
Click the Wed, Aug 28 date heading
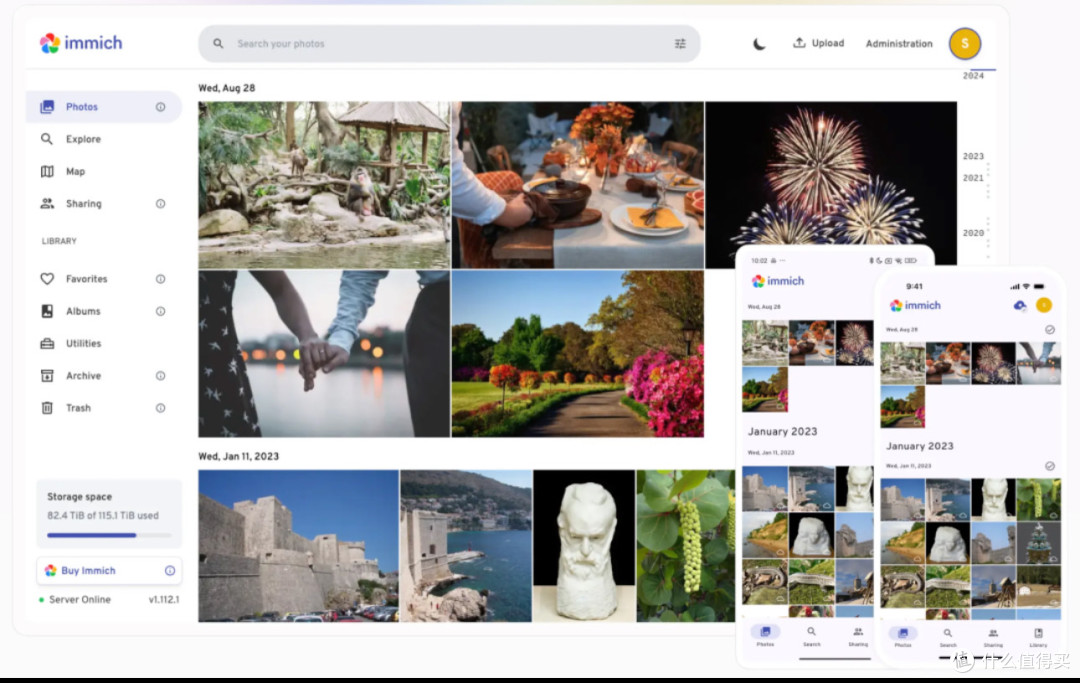click(227, 88)
